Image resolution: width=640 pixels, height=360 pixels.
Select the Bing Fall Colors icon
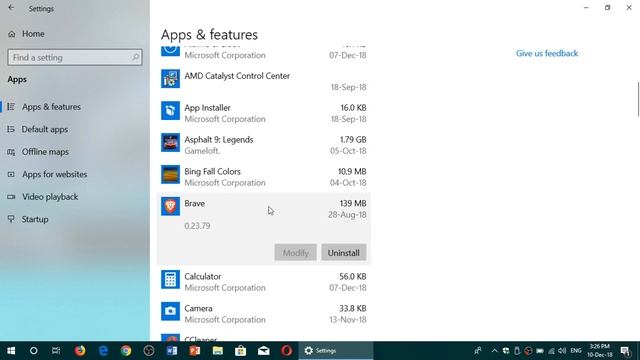(170, 174)
